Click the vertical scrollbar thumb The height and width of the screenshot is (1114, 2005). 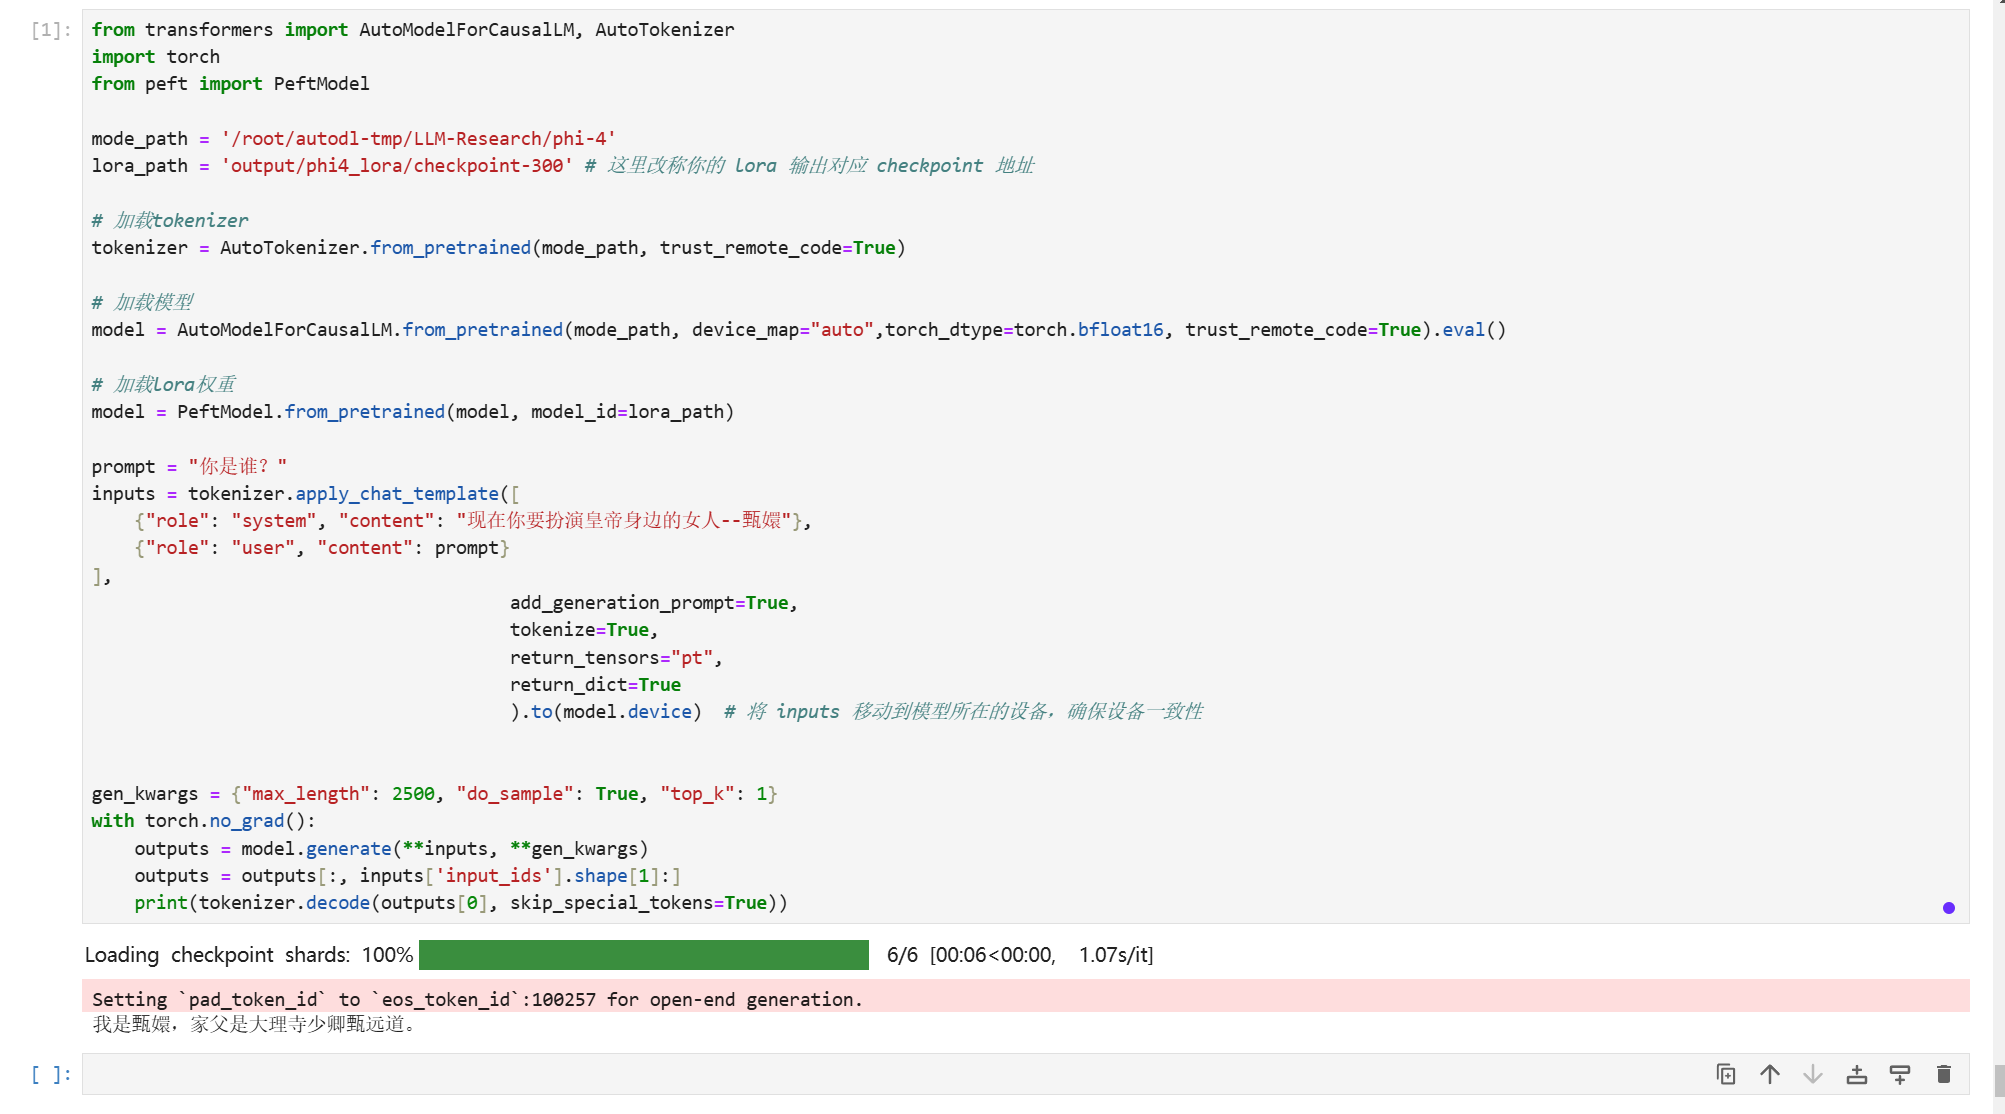[1998, 1080]
